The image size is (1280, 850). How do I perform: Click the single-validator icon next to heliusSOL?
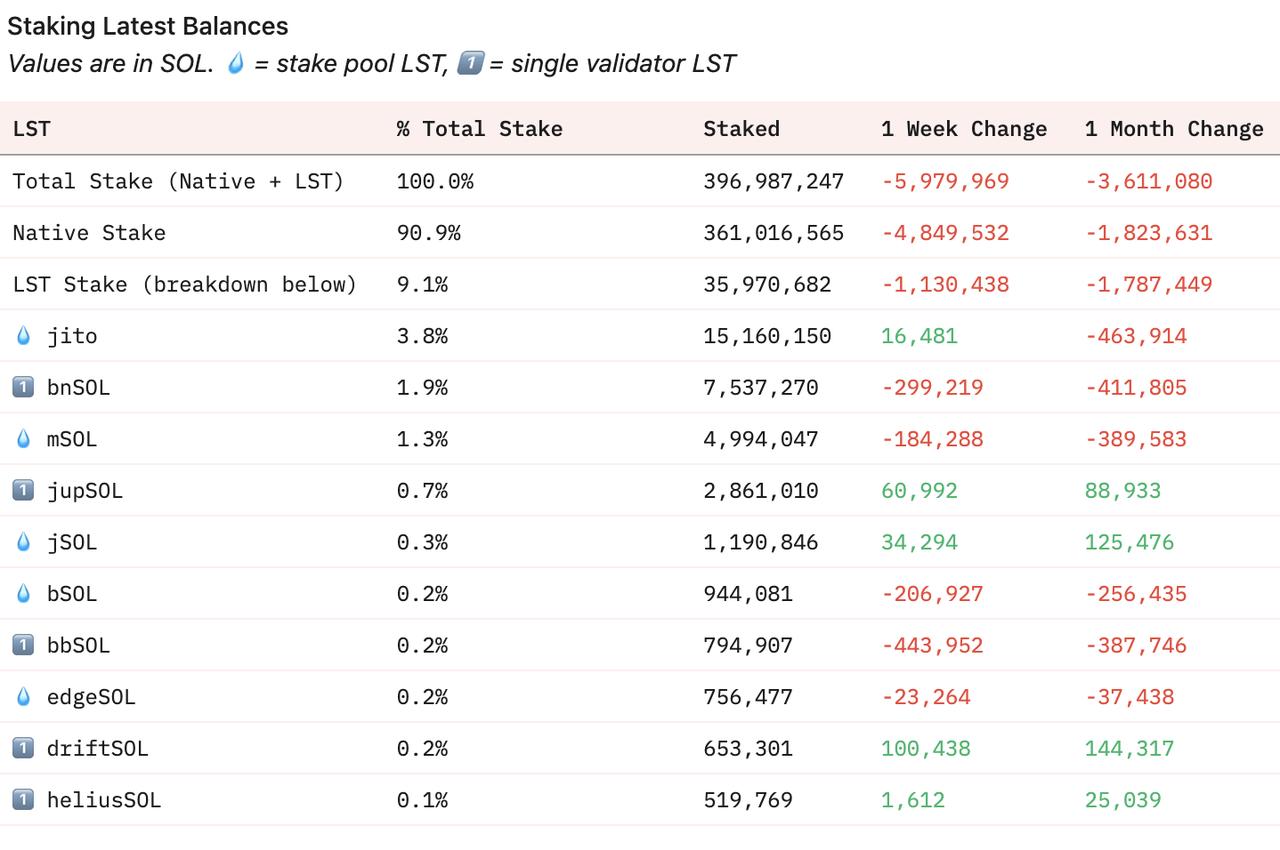click(23, 800)
